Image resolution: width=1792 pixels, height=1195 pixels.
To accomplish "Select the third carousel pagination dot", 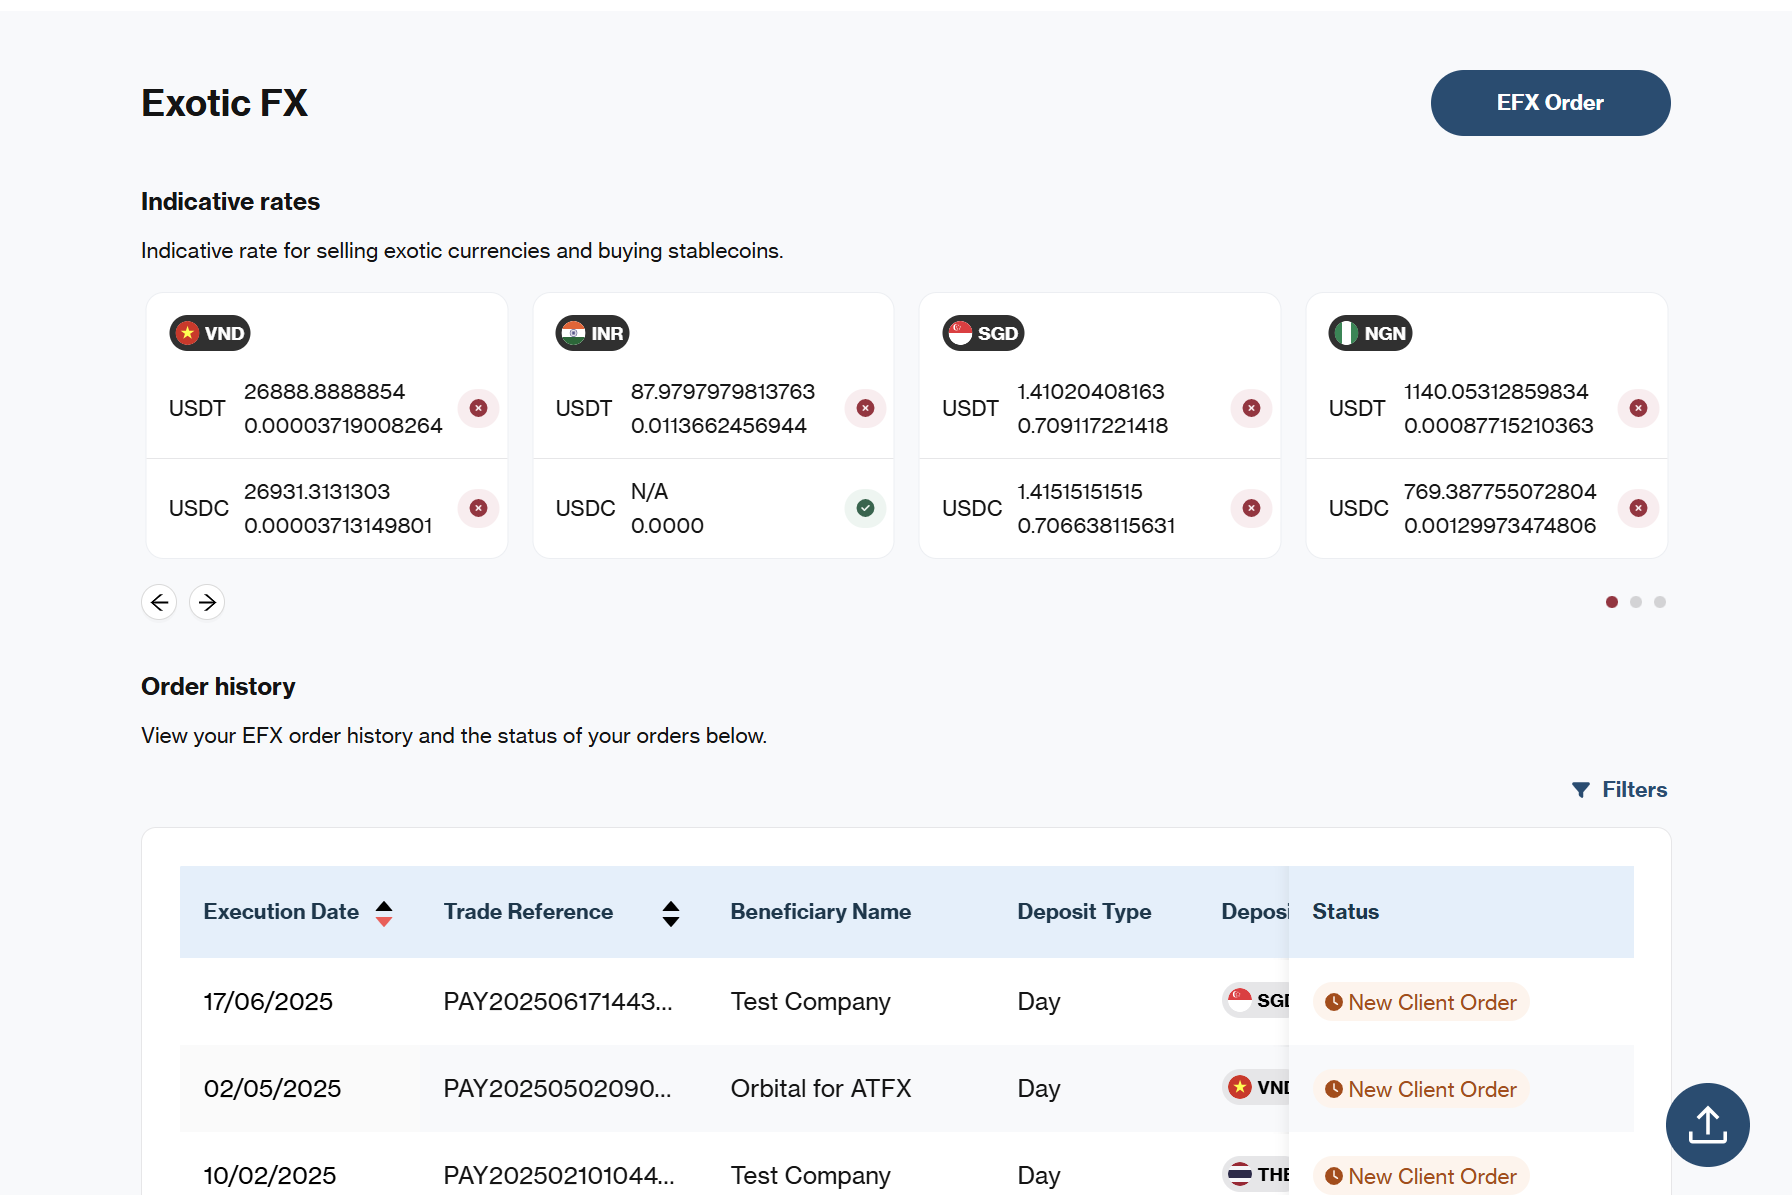I will pos(1660,602).
